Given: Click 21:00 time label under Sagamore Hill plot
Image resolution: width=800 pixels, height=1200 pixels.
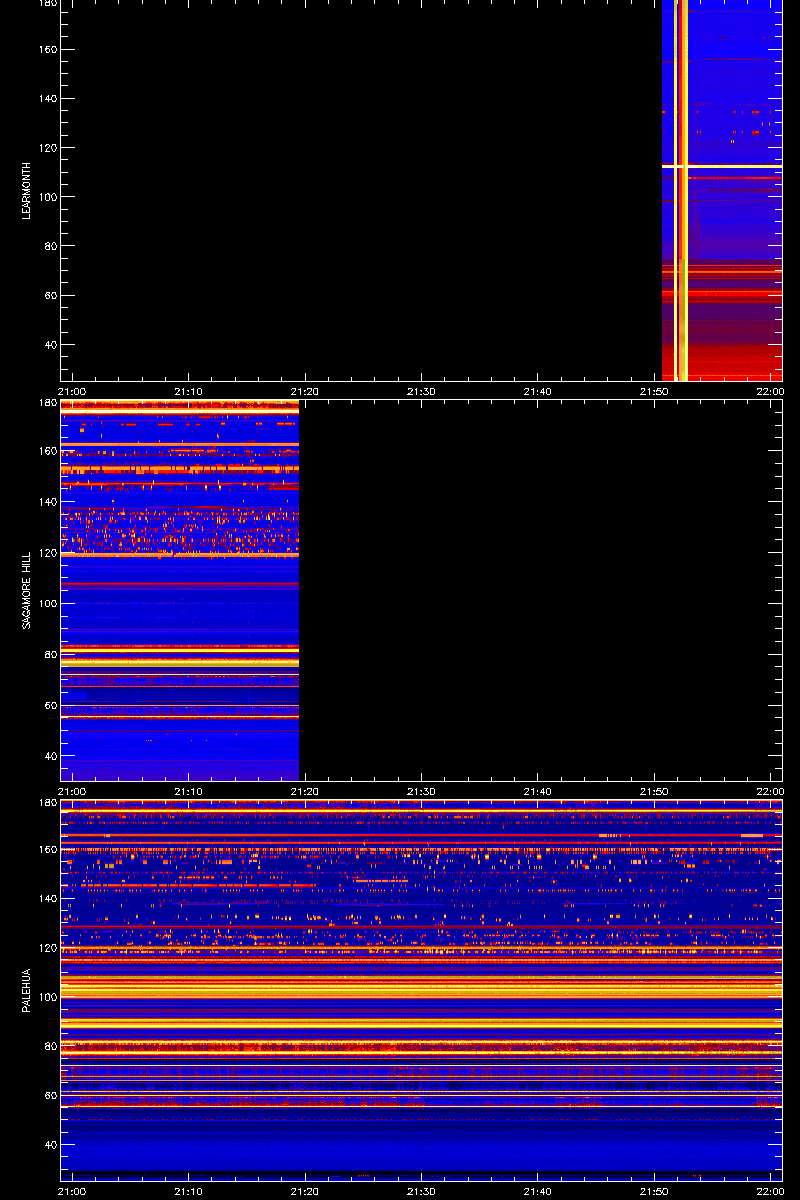Looking at the screenshot, I should 72,792.
